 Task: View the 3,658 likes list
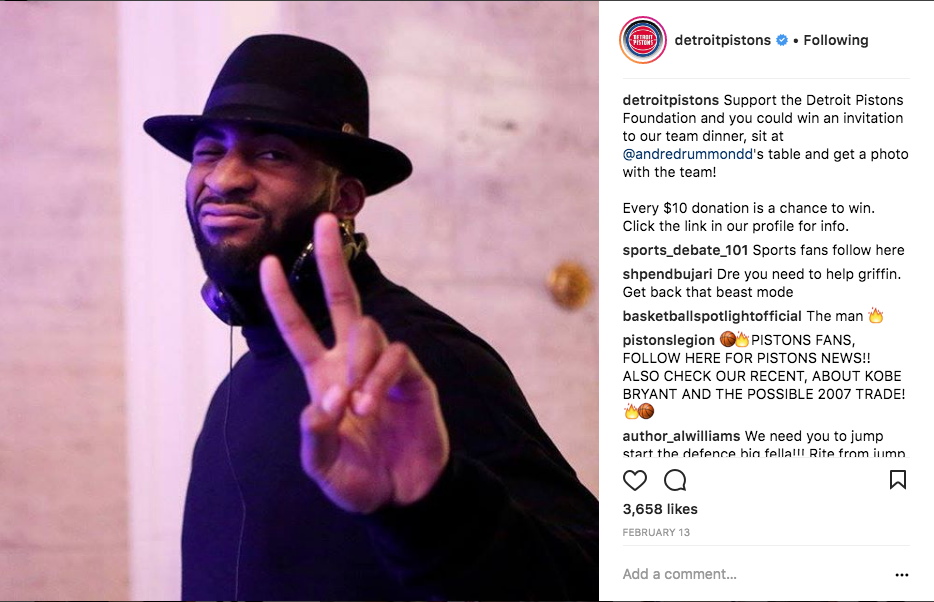point(660,509)
